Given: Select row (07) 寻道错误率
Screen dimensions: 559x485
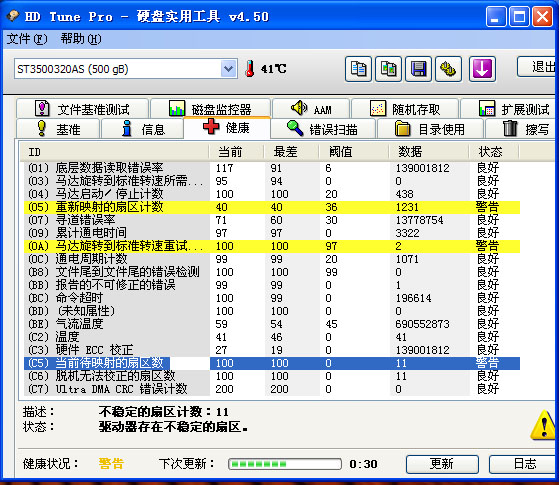Looking at the screenshot, I should point(272,220).
